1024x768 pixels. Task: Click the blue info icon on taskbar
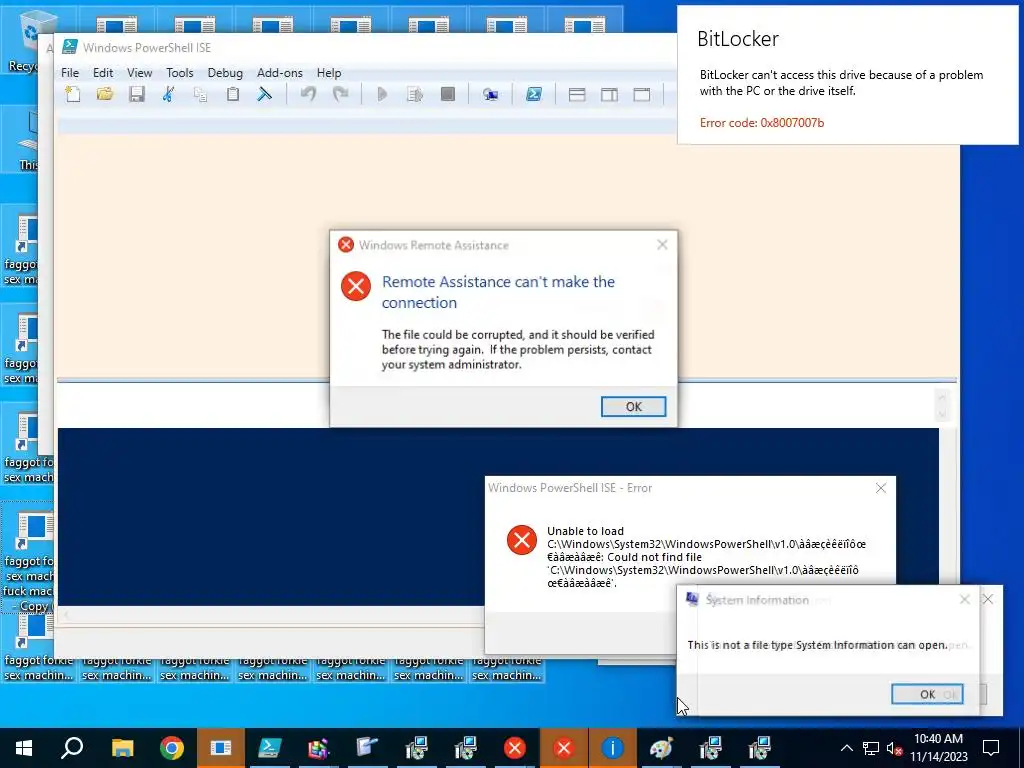(613, 748)
